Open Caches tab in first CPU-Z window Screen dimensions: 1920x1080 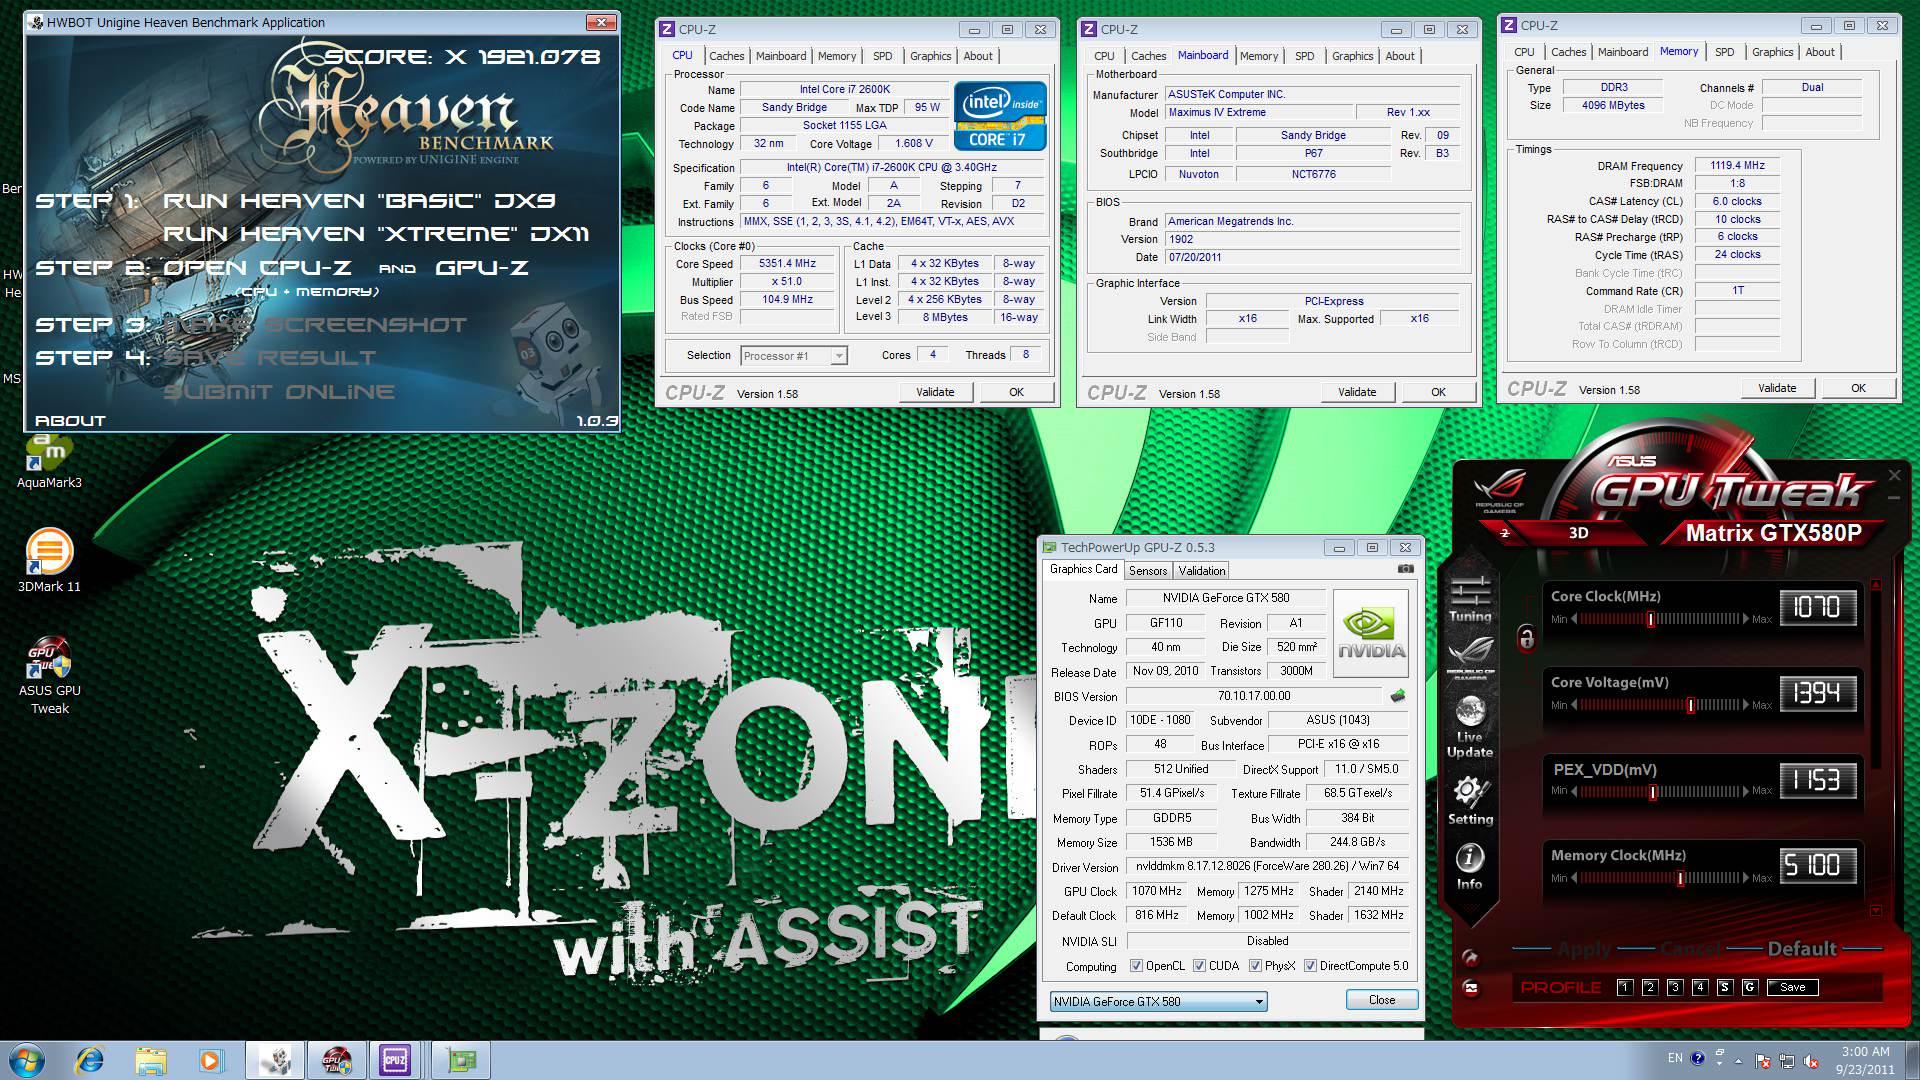(x=727, y=56)
